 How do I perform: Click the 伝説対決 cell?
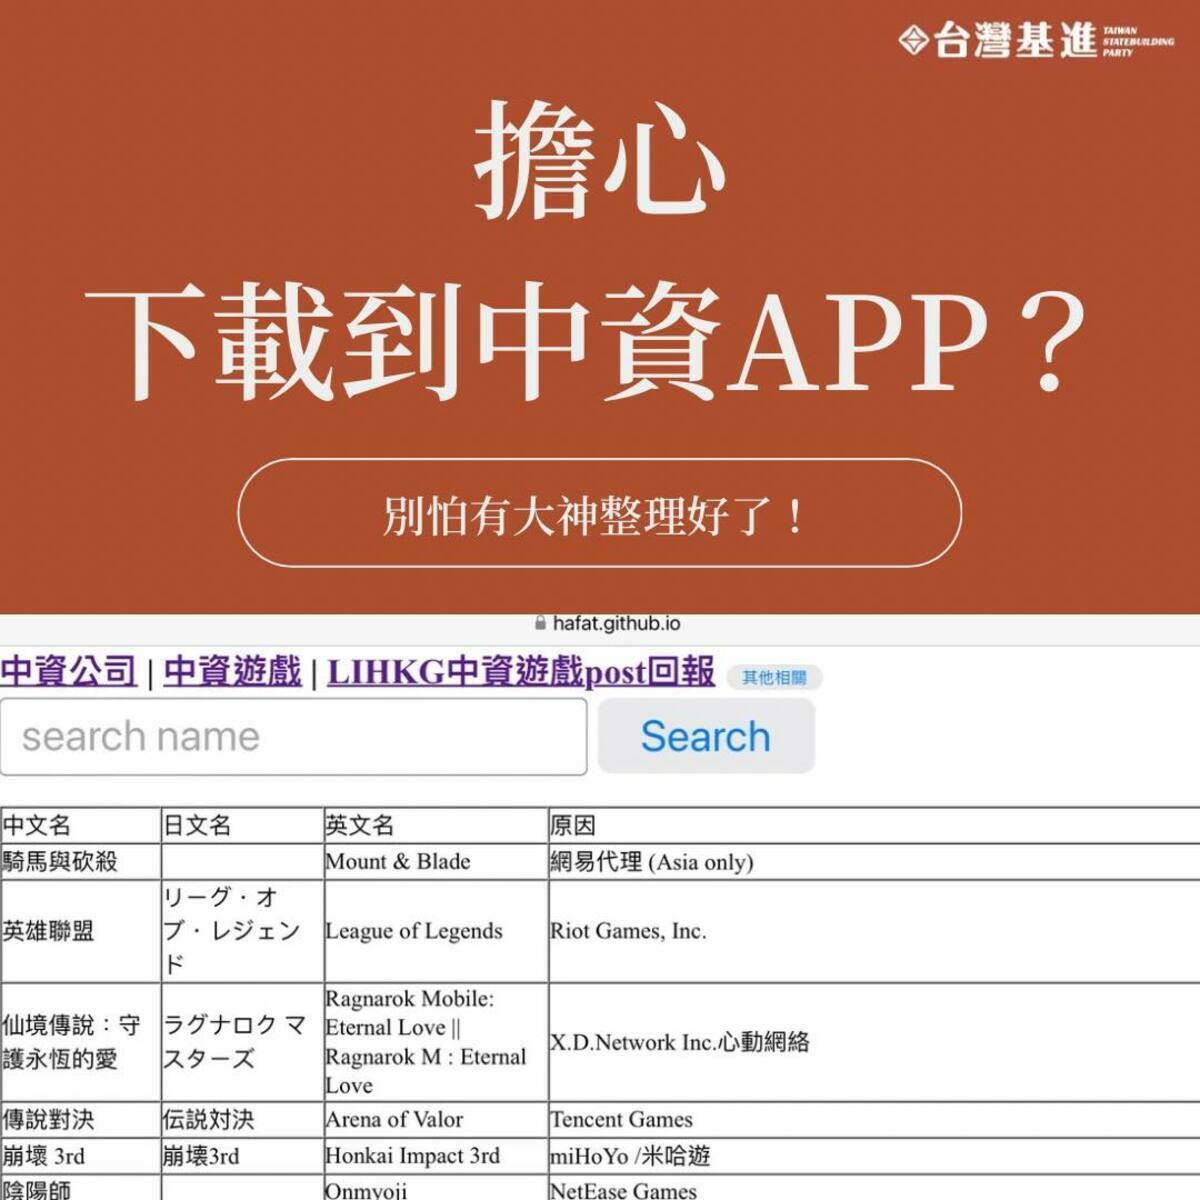tap(242, 1120)
